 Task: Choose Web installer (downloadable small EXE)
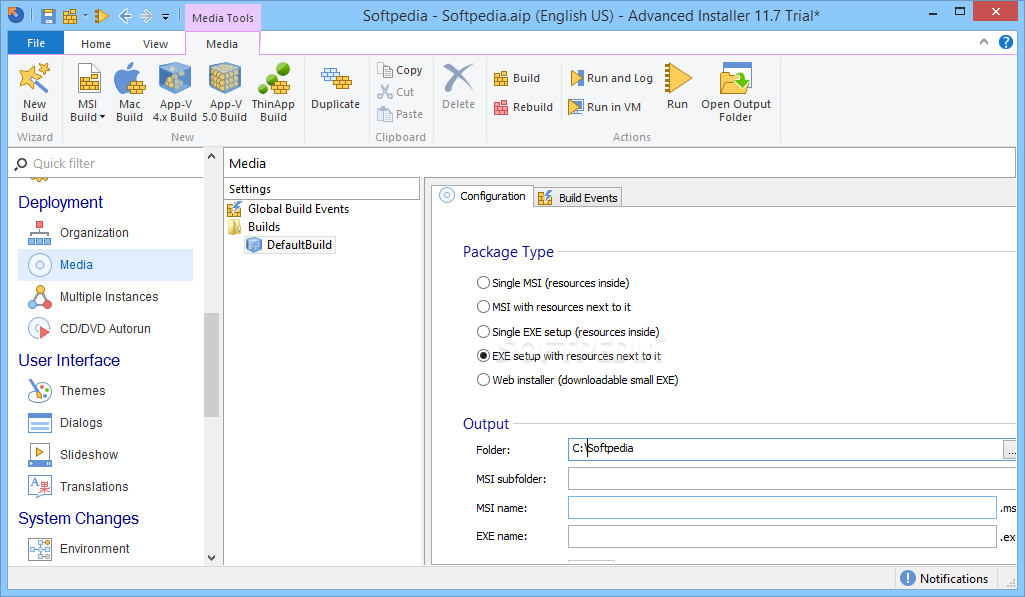[578, 380]
